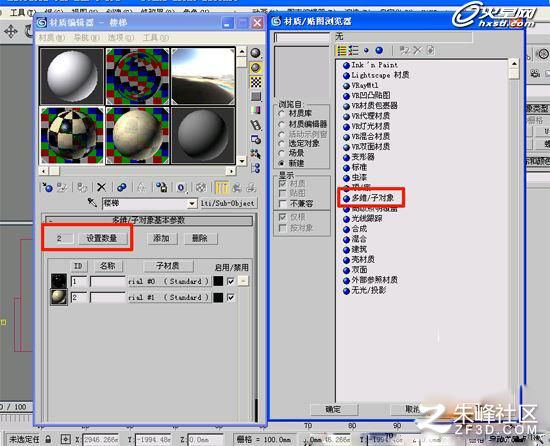Click Reset Map/Mtl X icon
This screenshot has width=550, height=446.
click(x=101, y=187)
